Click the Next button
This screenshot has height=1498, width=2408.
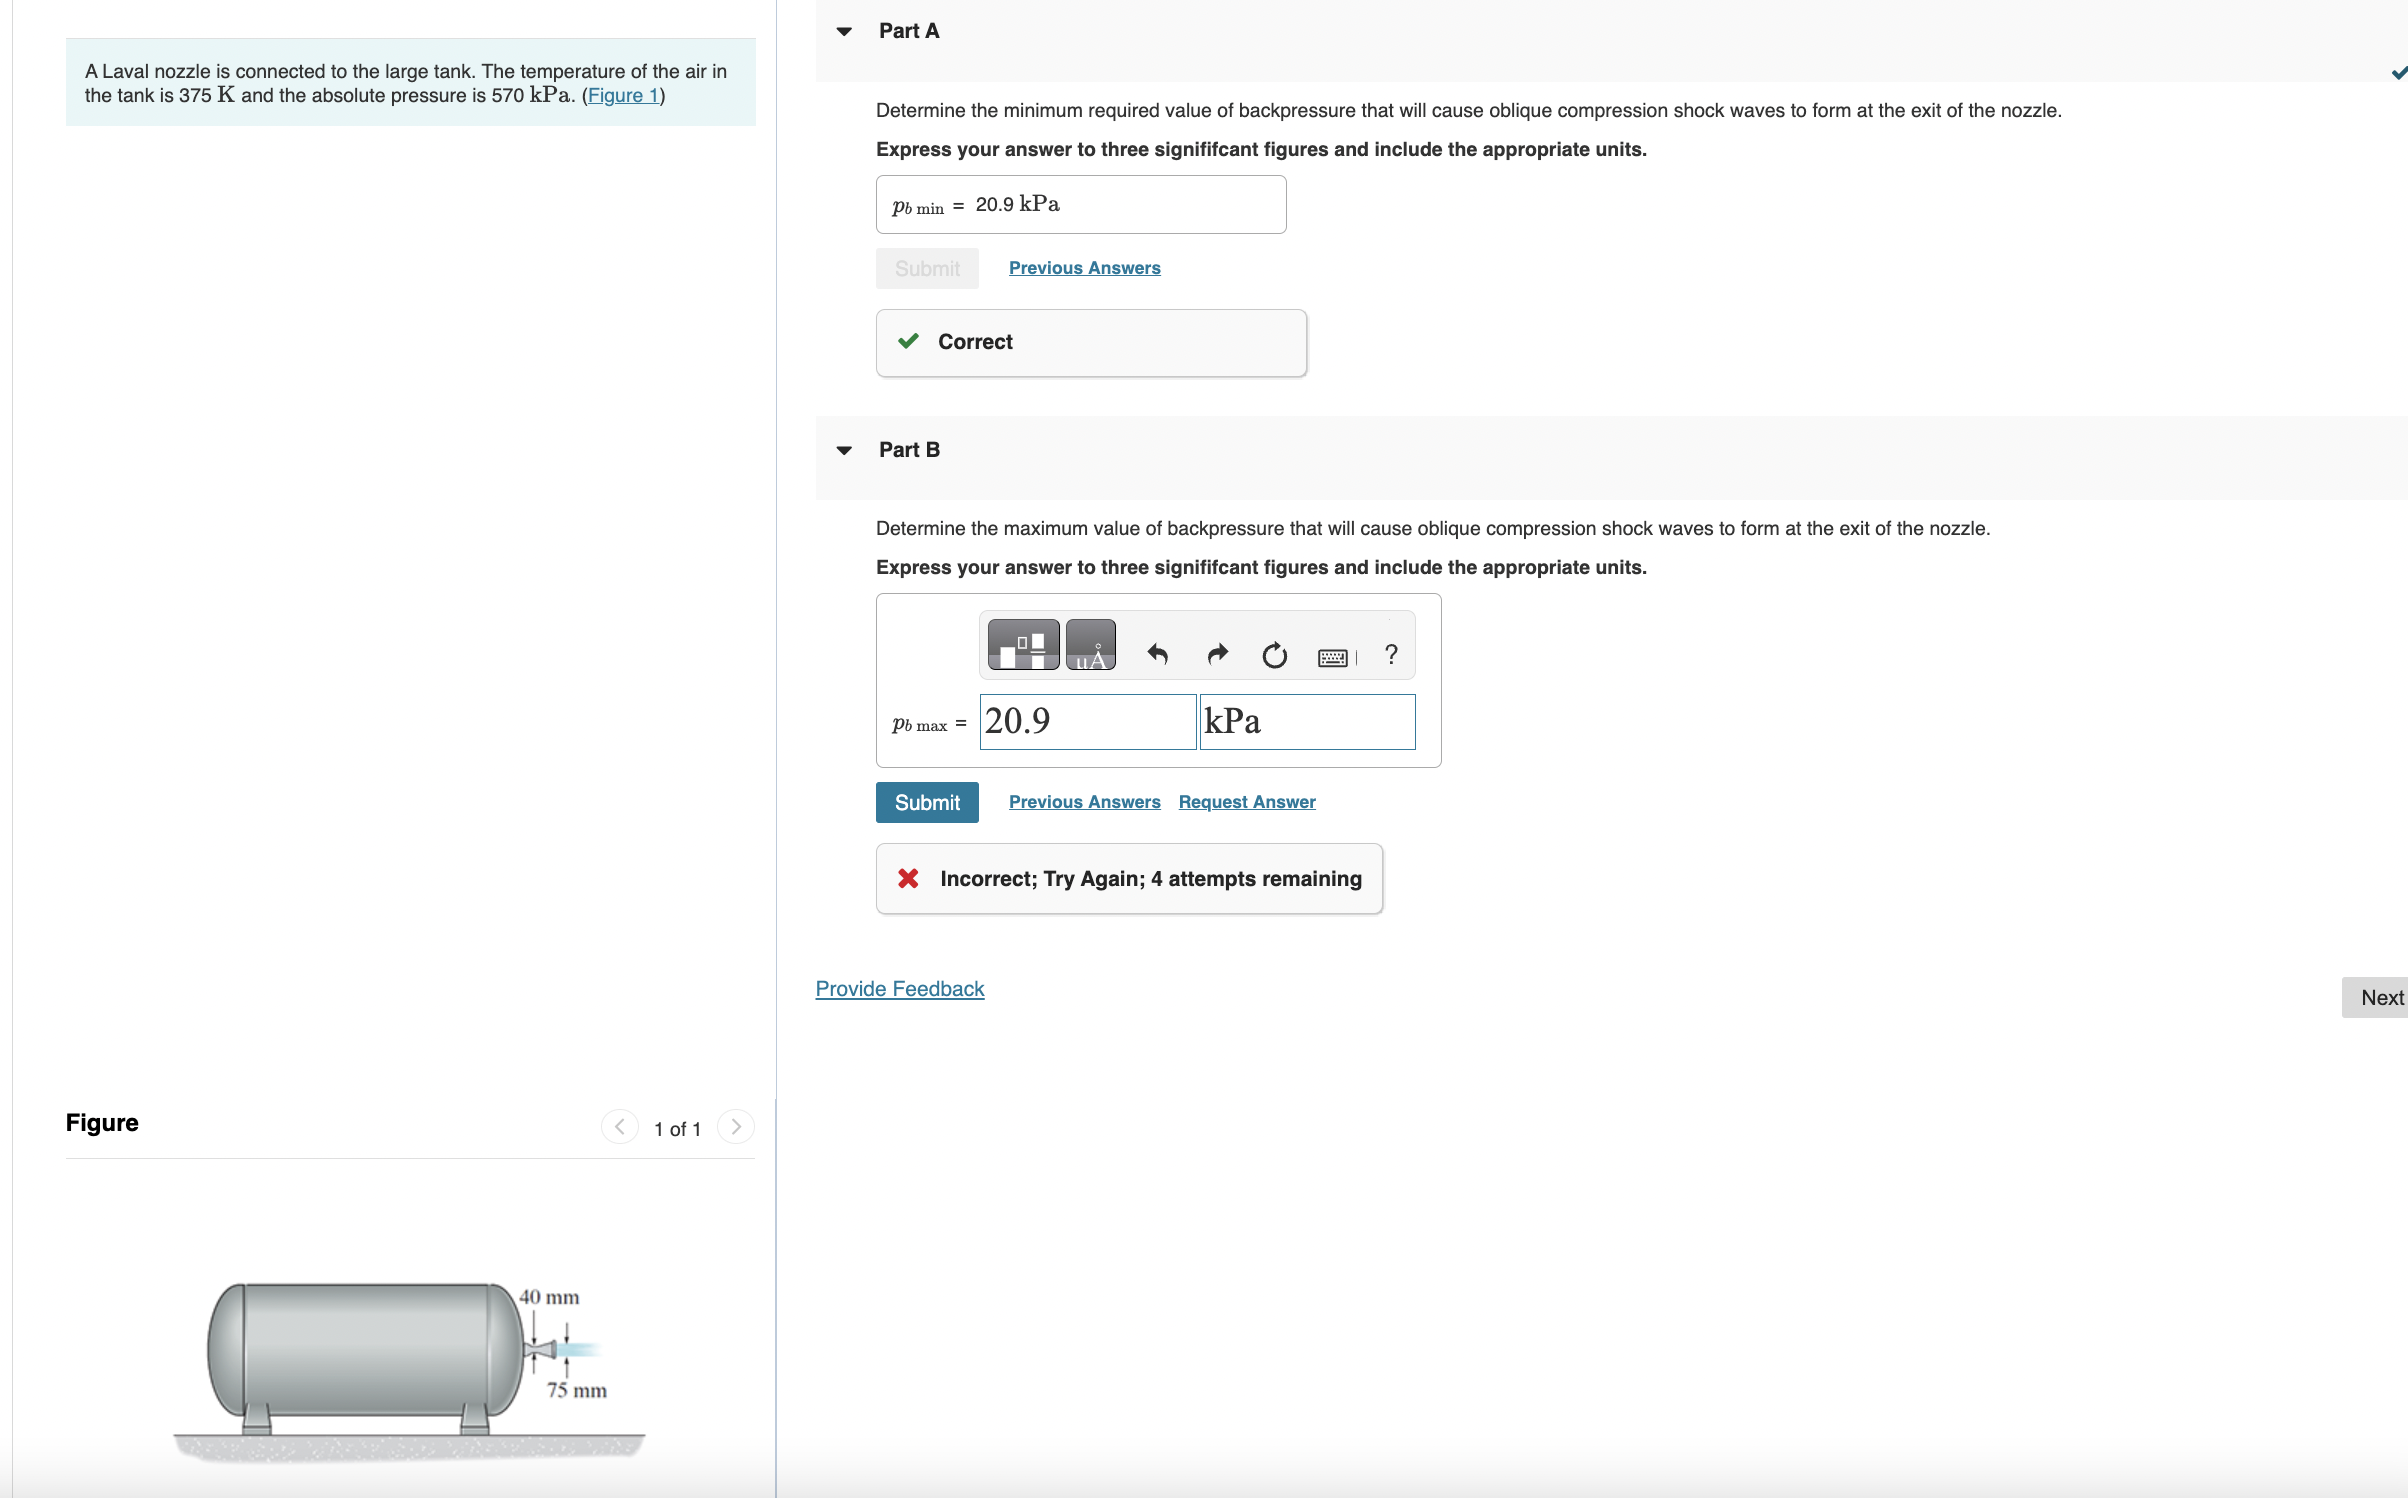click(x=2380, y=998)
